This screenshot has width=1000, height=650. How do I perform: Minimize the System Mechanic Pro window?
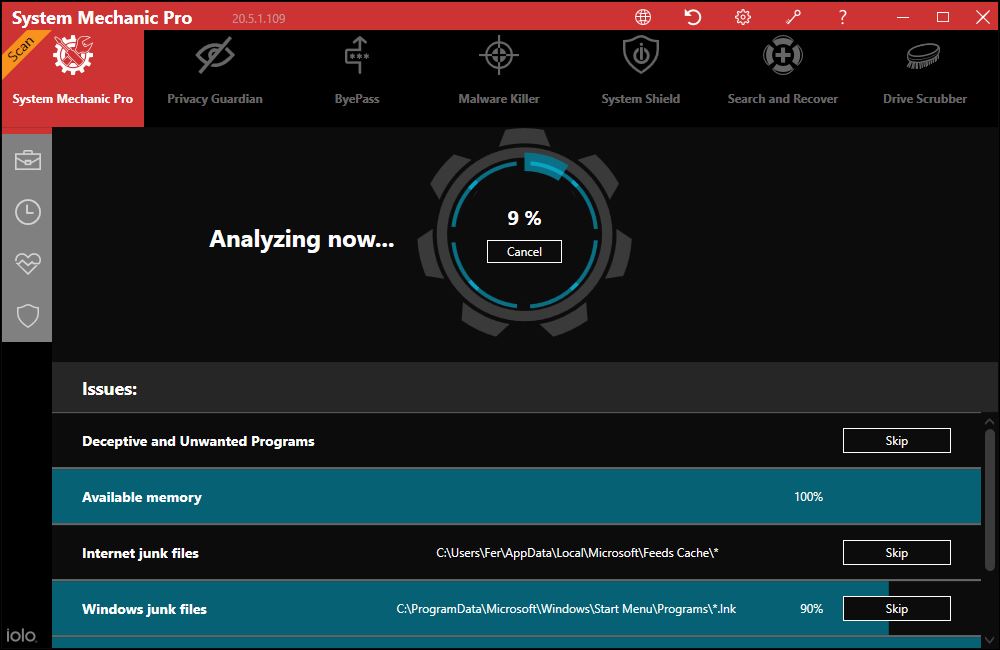coord(903,17)
